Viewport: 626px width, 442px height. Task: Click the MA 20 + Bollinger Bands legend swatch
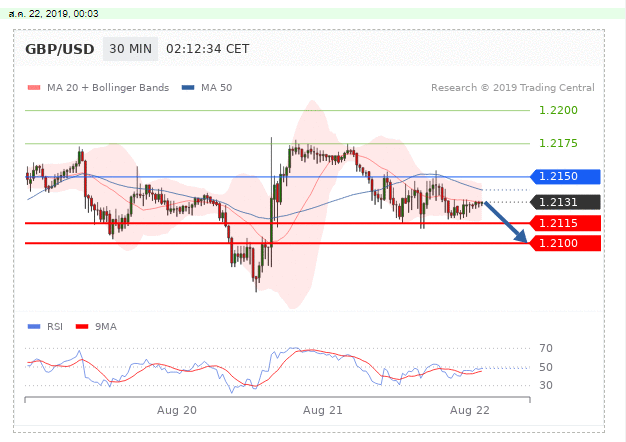pyautogui.click(x=34, y=87)
